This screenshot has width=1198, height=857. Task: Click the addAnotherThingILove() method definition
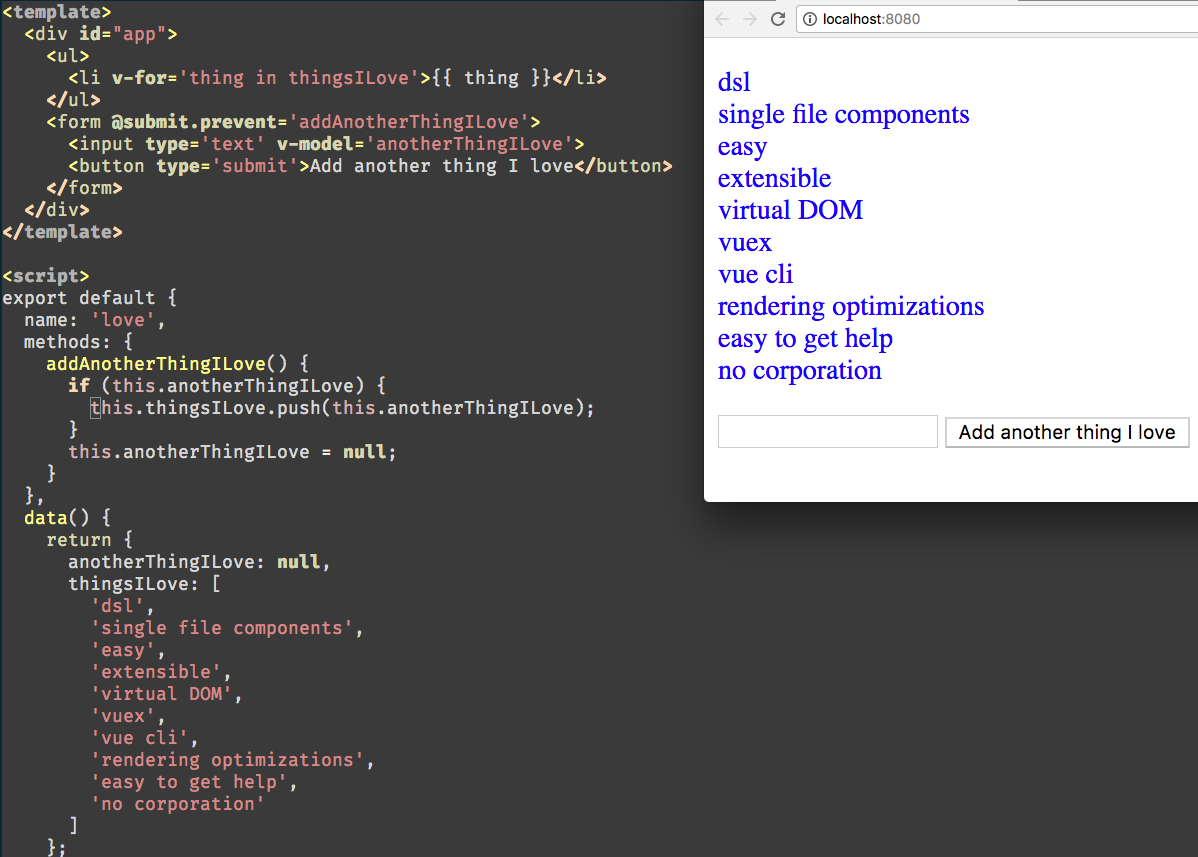[177, 364]
